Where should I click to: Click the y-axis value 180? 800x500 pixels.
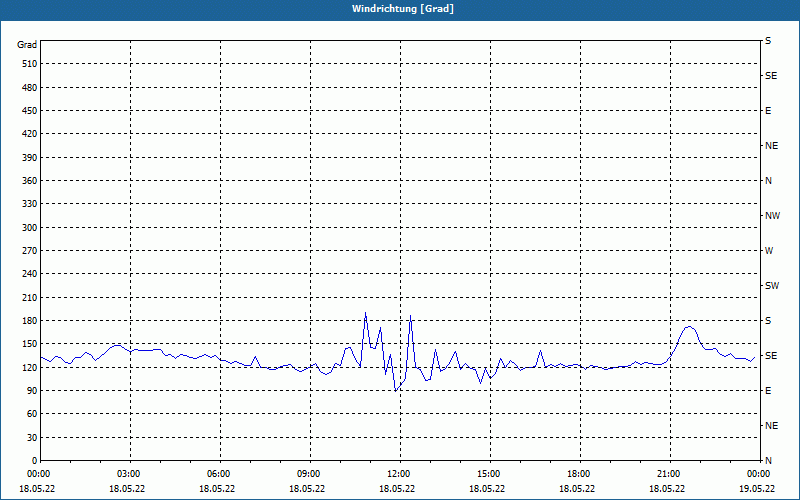coord(30,321)
